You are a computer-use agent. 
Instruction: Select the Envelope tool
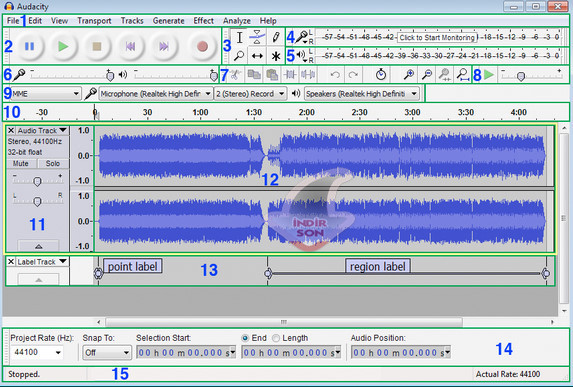[x=257, y=37]
